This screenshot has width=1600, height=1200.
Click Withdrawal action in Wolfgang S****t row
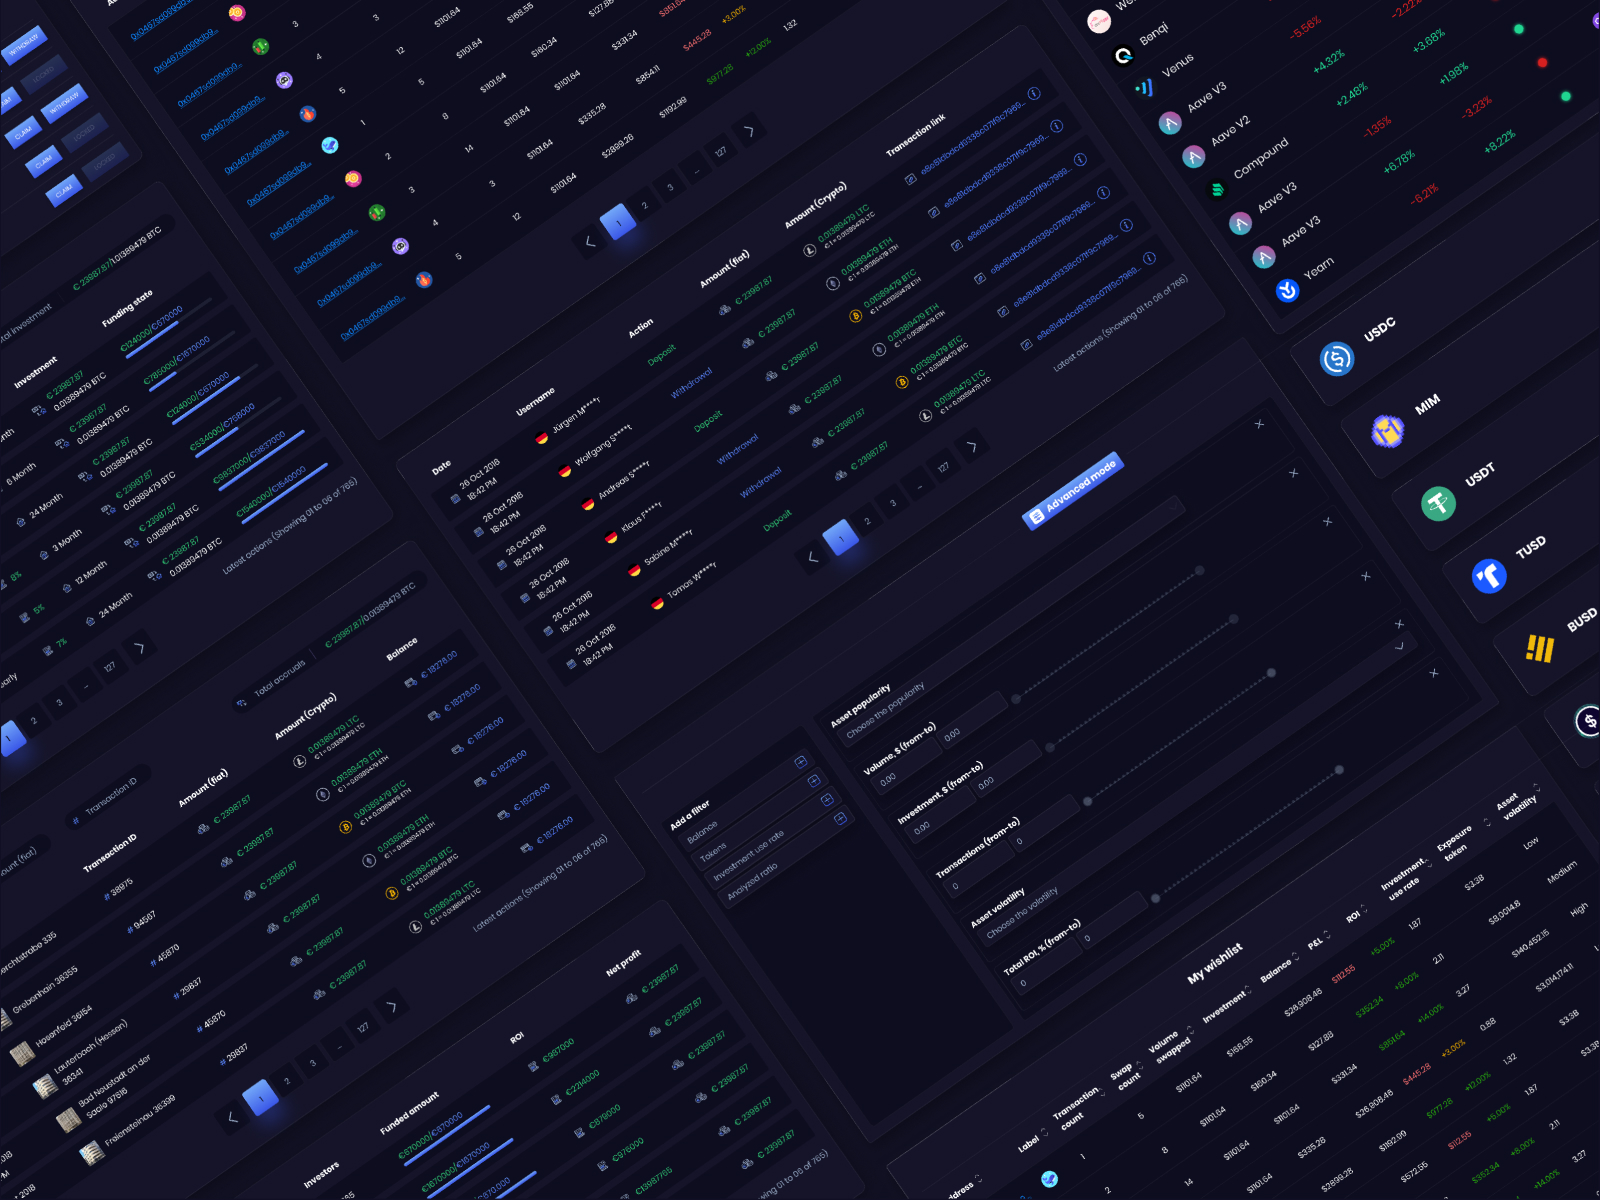coord(691,383)
